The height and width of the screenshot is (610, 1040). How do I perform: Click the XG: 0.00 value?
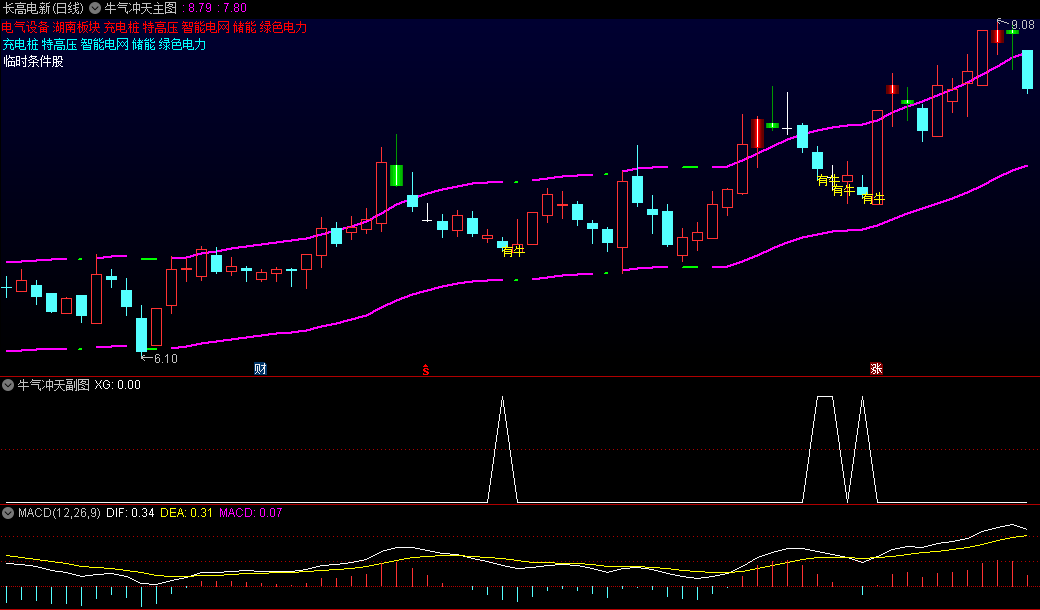(x=117, y=385)
